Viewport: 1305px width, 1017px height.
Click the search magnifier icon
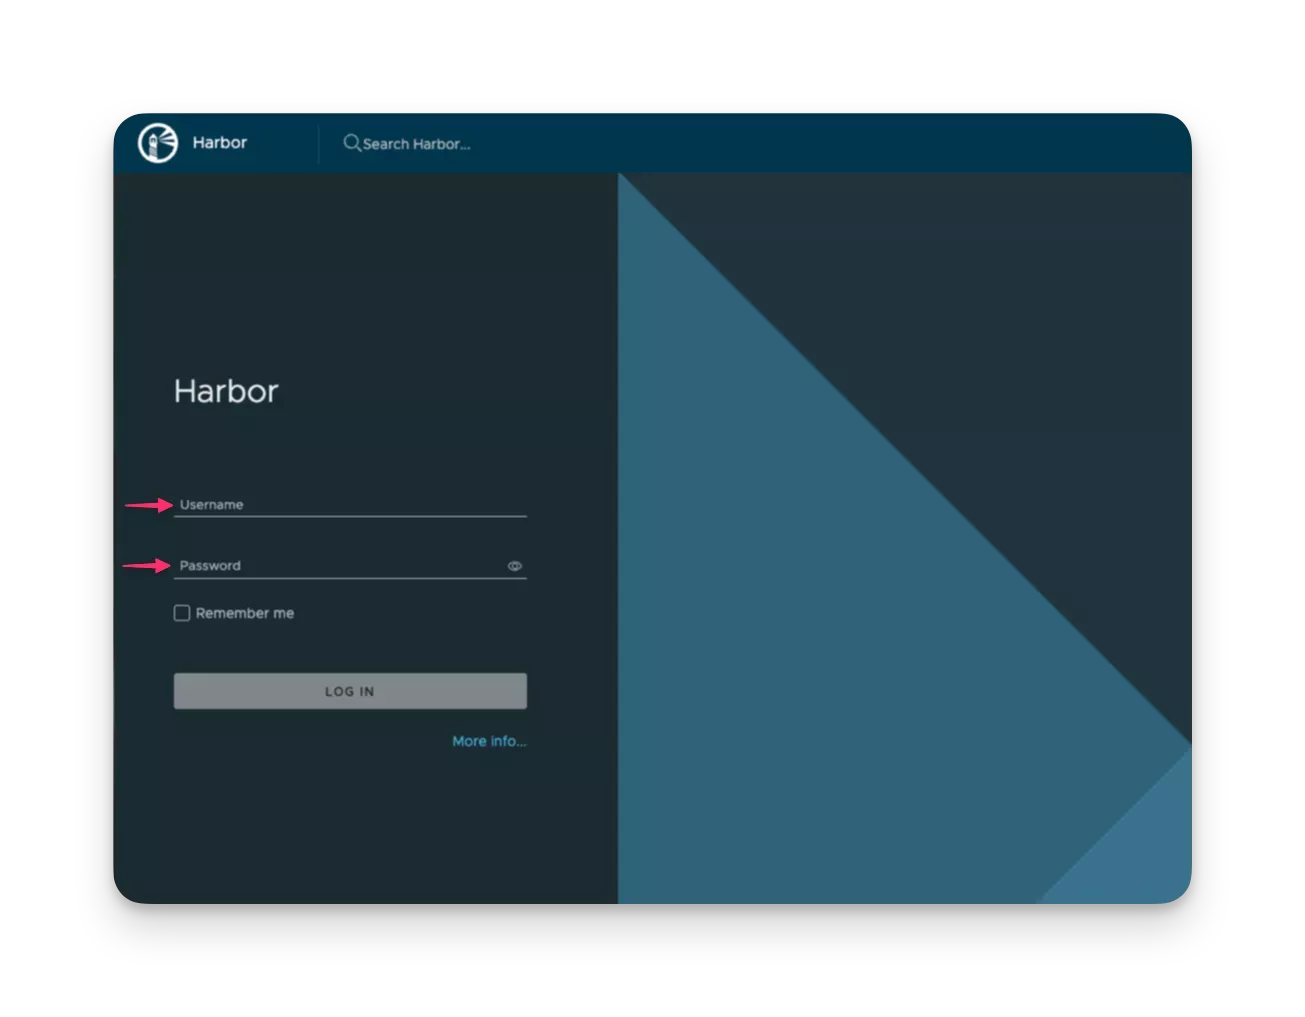point(352,143)
